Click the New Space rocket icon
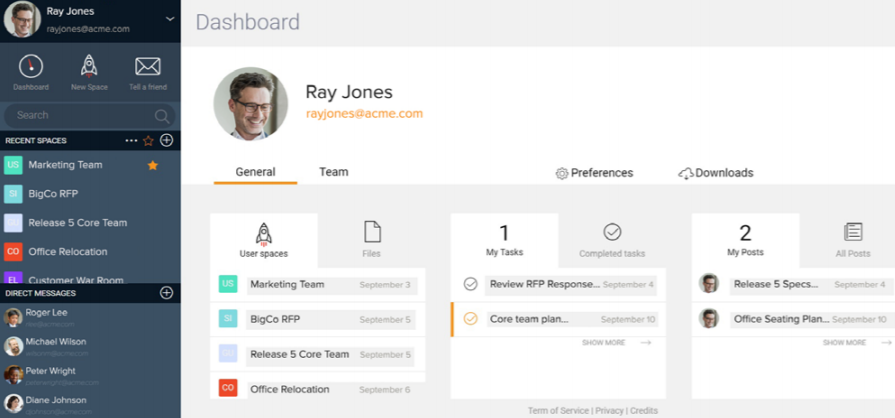Screen dimensions: 895x418 89,67
